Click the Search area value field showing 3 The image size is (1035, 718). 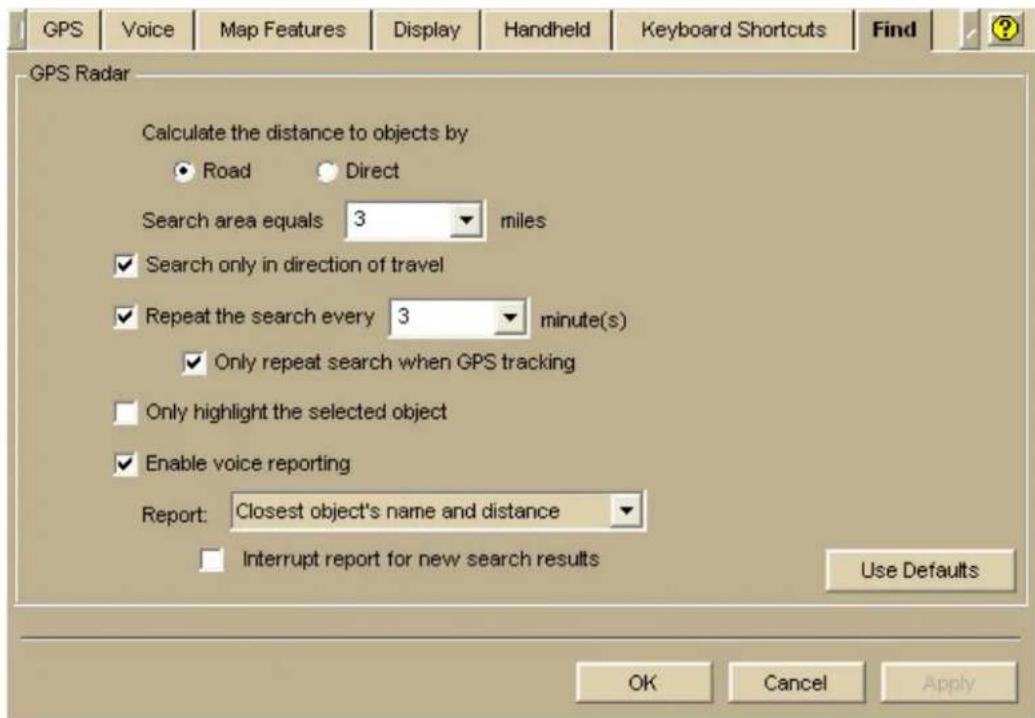(399, 220)
